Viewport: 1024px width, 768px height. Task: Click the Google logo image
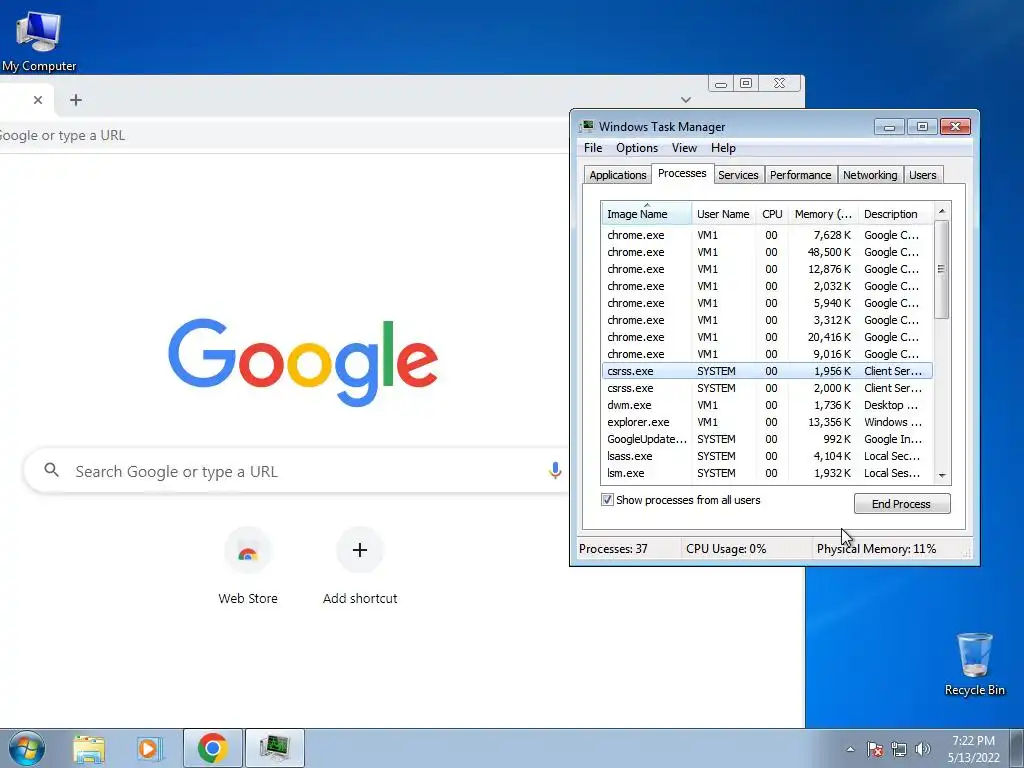(303, 361)
